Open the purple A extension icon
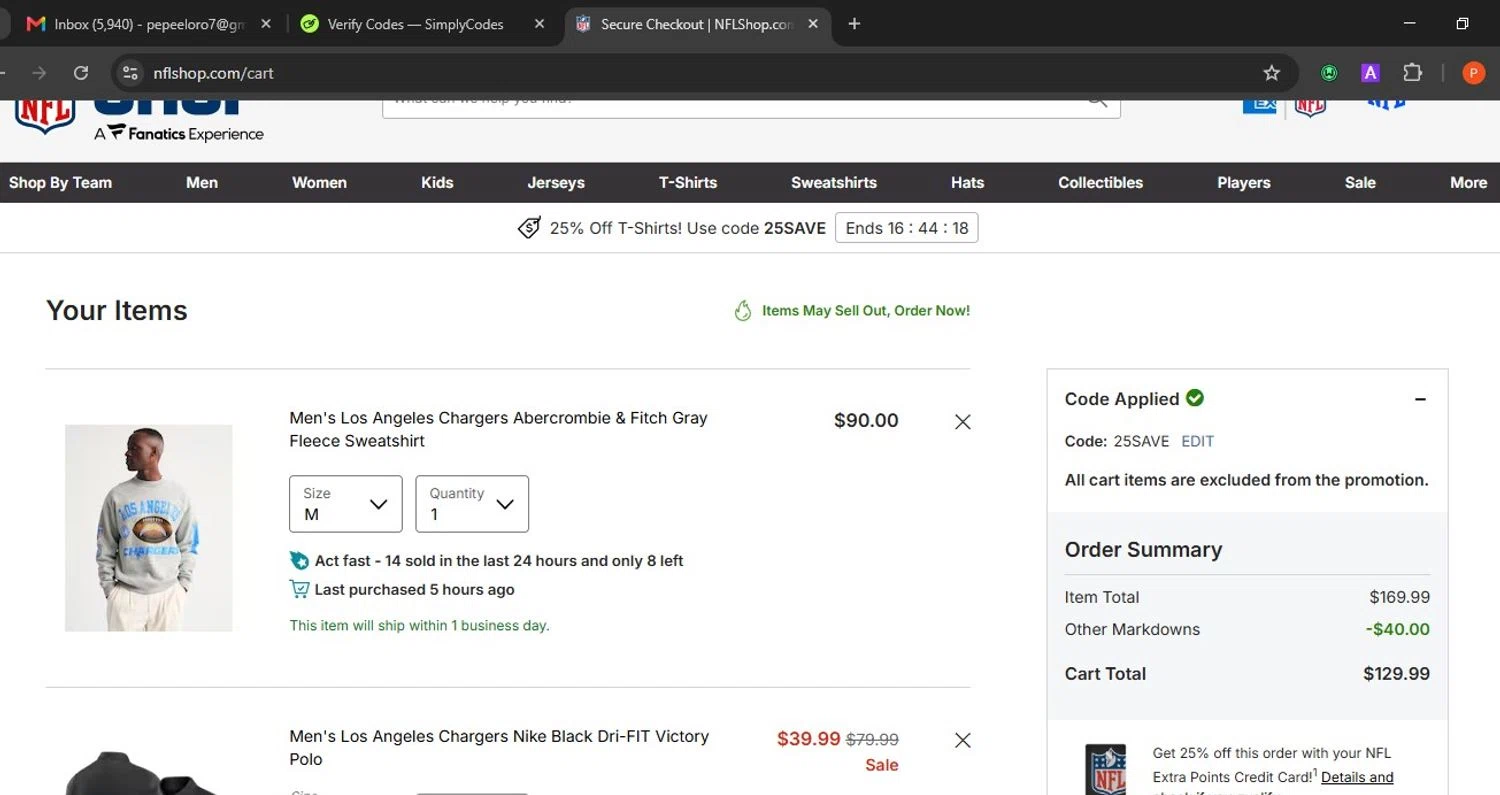The image size is (1500, 795). [1370, 73]
